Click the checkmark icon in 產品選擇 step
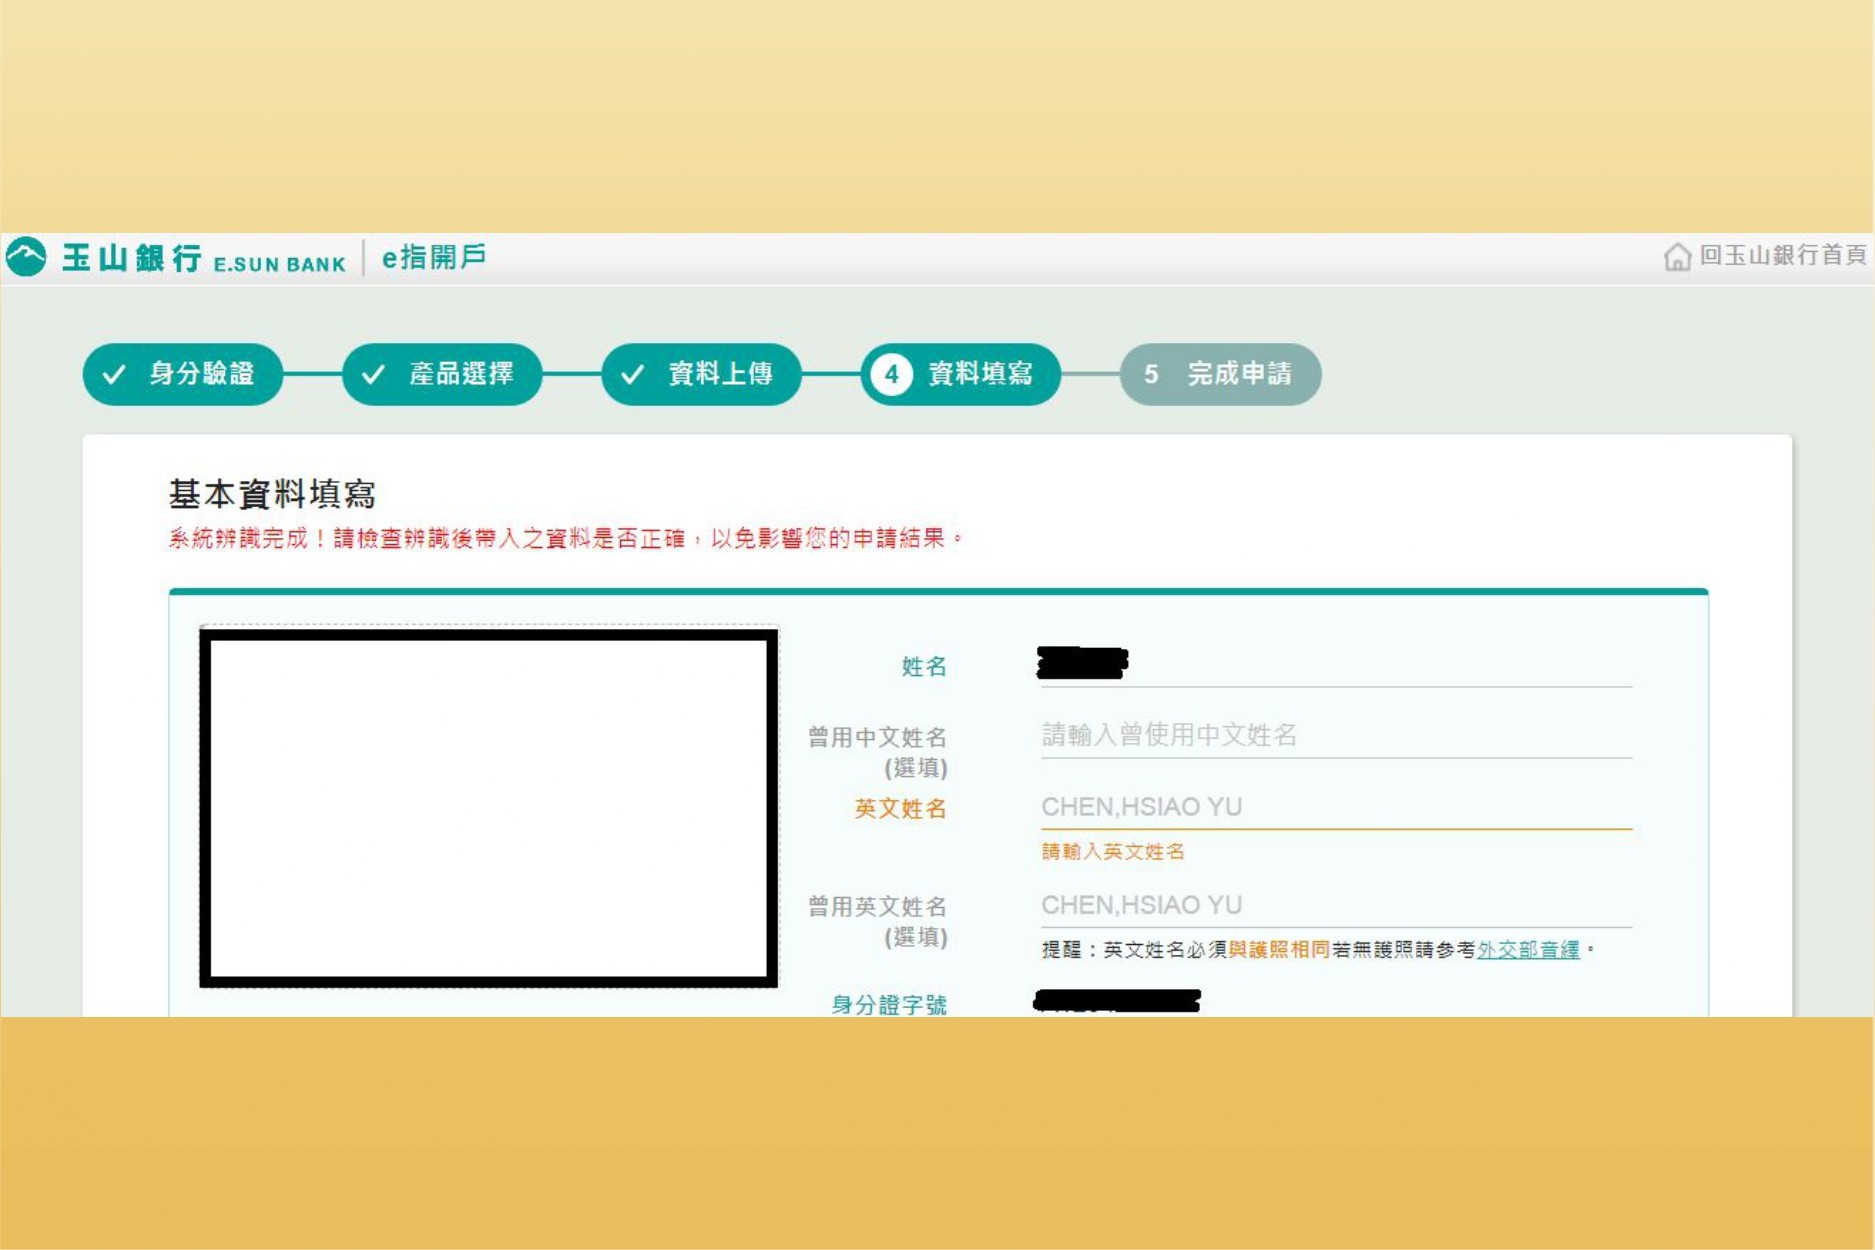The height and width of the screenshot is (1250, 1875). click(x=373, y=374)
